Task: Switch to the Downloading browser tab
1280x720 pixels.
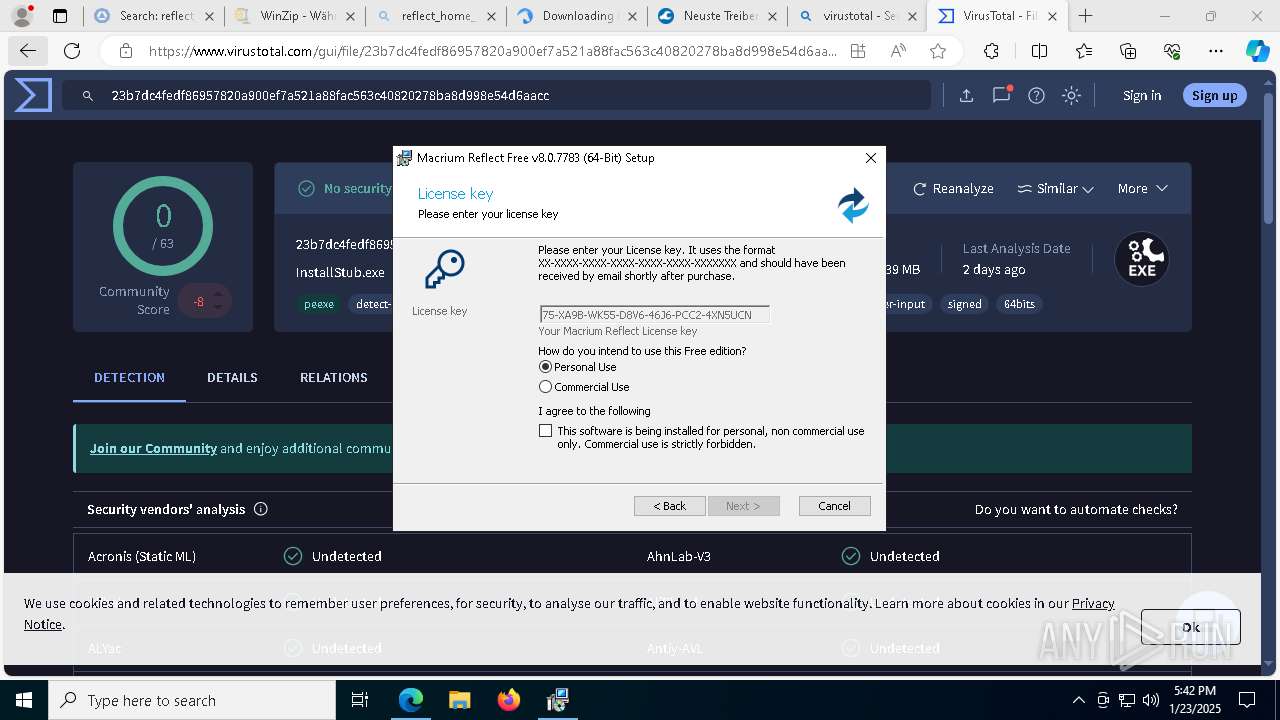Action: [575, 16]
